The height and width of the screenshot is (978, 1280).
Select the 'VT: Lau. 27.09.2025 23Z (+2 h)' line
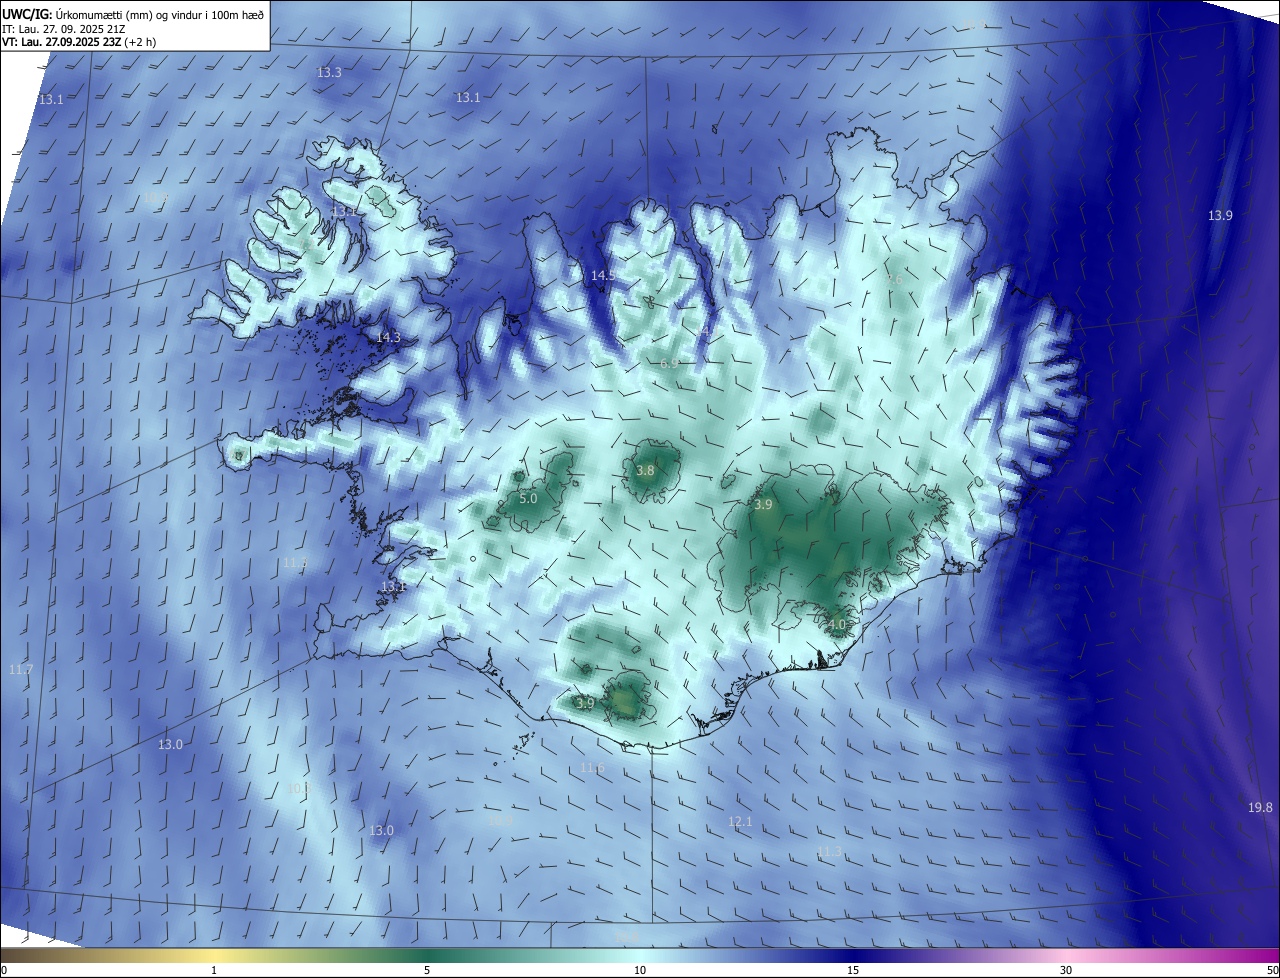79,42
